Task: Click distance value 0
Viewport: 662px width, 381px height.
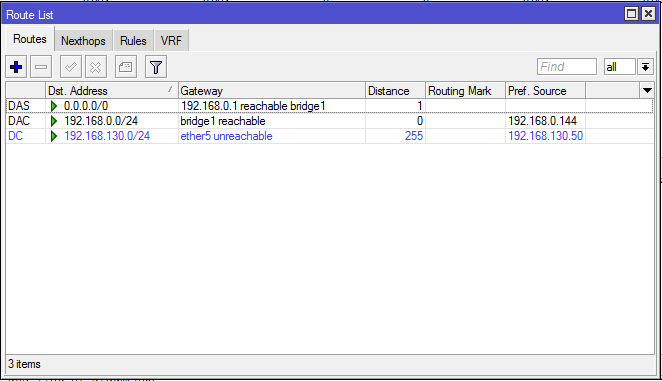Action: coord(419,121)
